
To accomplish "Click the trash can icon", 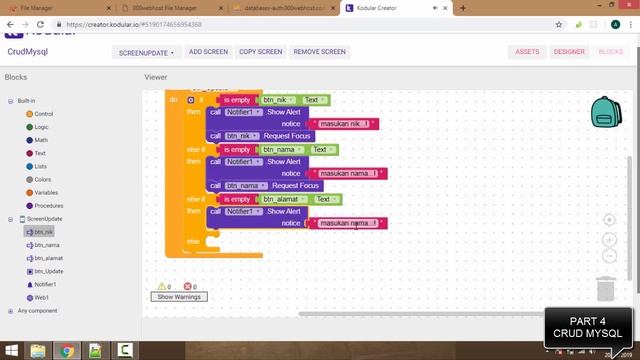I will coord(606,289).
